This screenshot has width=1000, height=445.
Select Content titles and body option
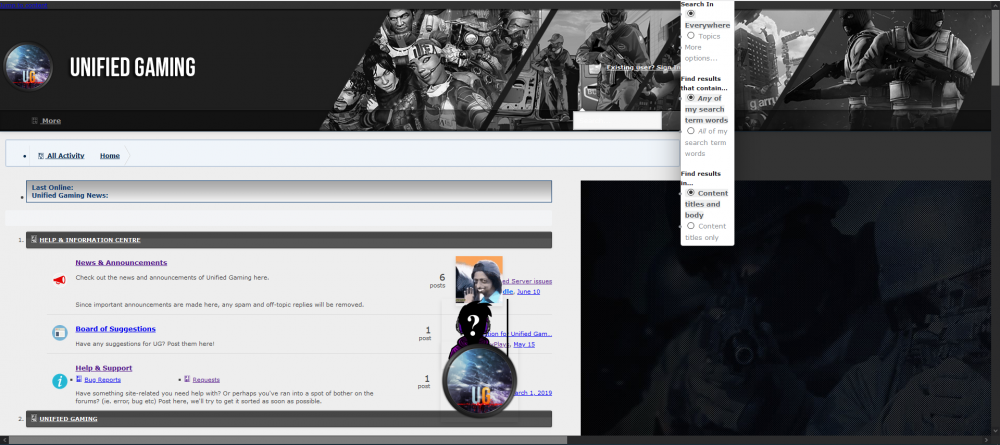click(x=691, y=193)
